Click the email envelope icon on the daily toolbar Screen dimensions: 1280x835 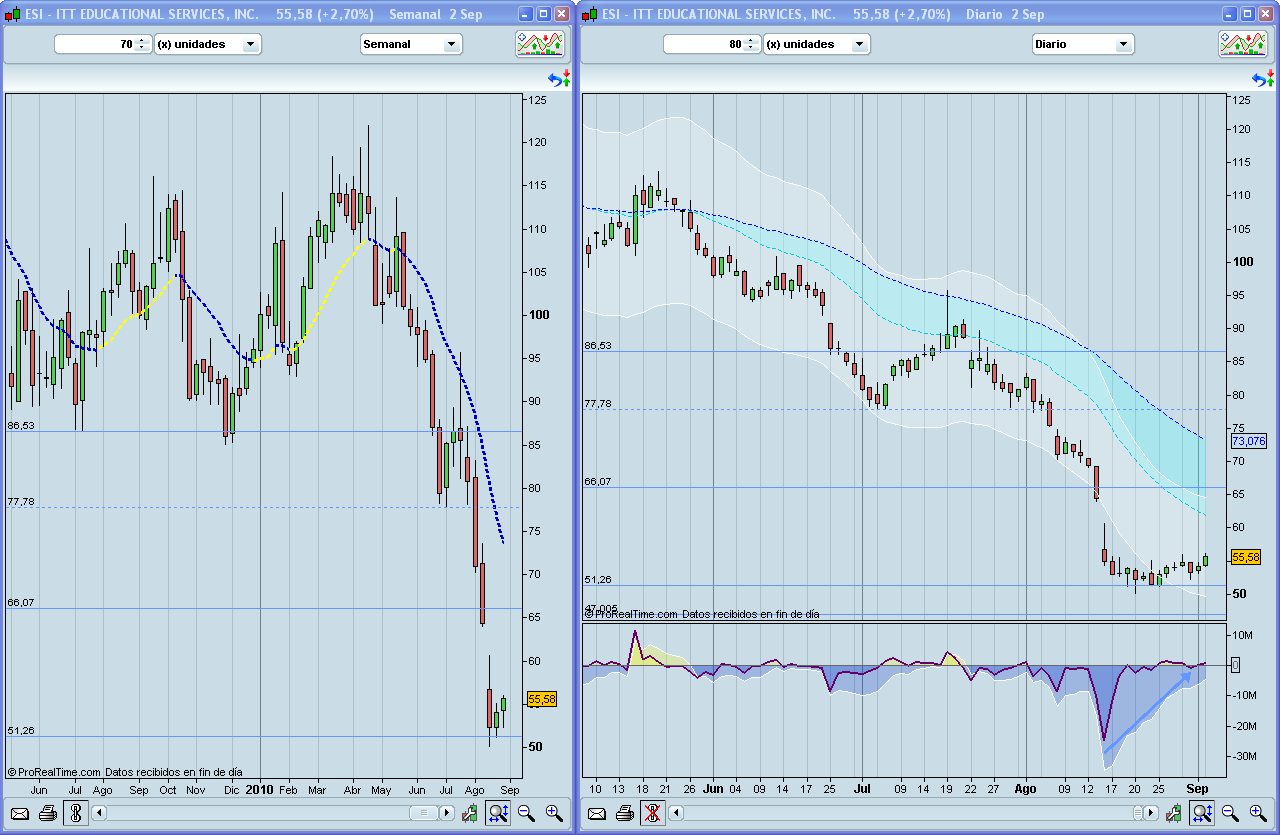597,813
